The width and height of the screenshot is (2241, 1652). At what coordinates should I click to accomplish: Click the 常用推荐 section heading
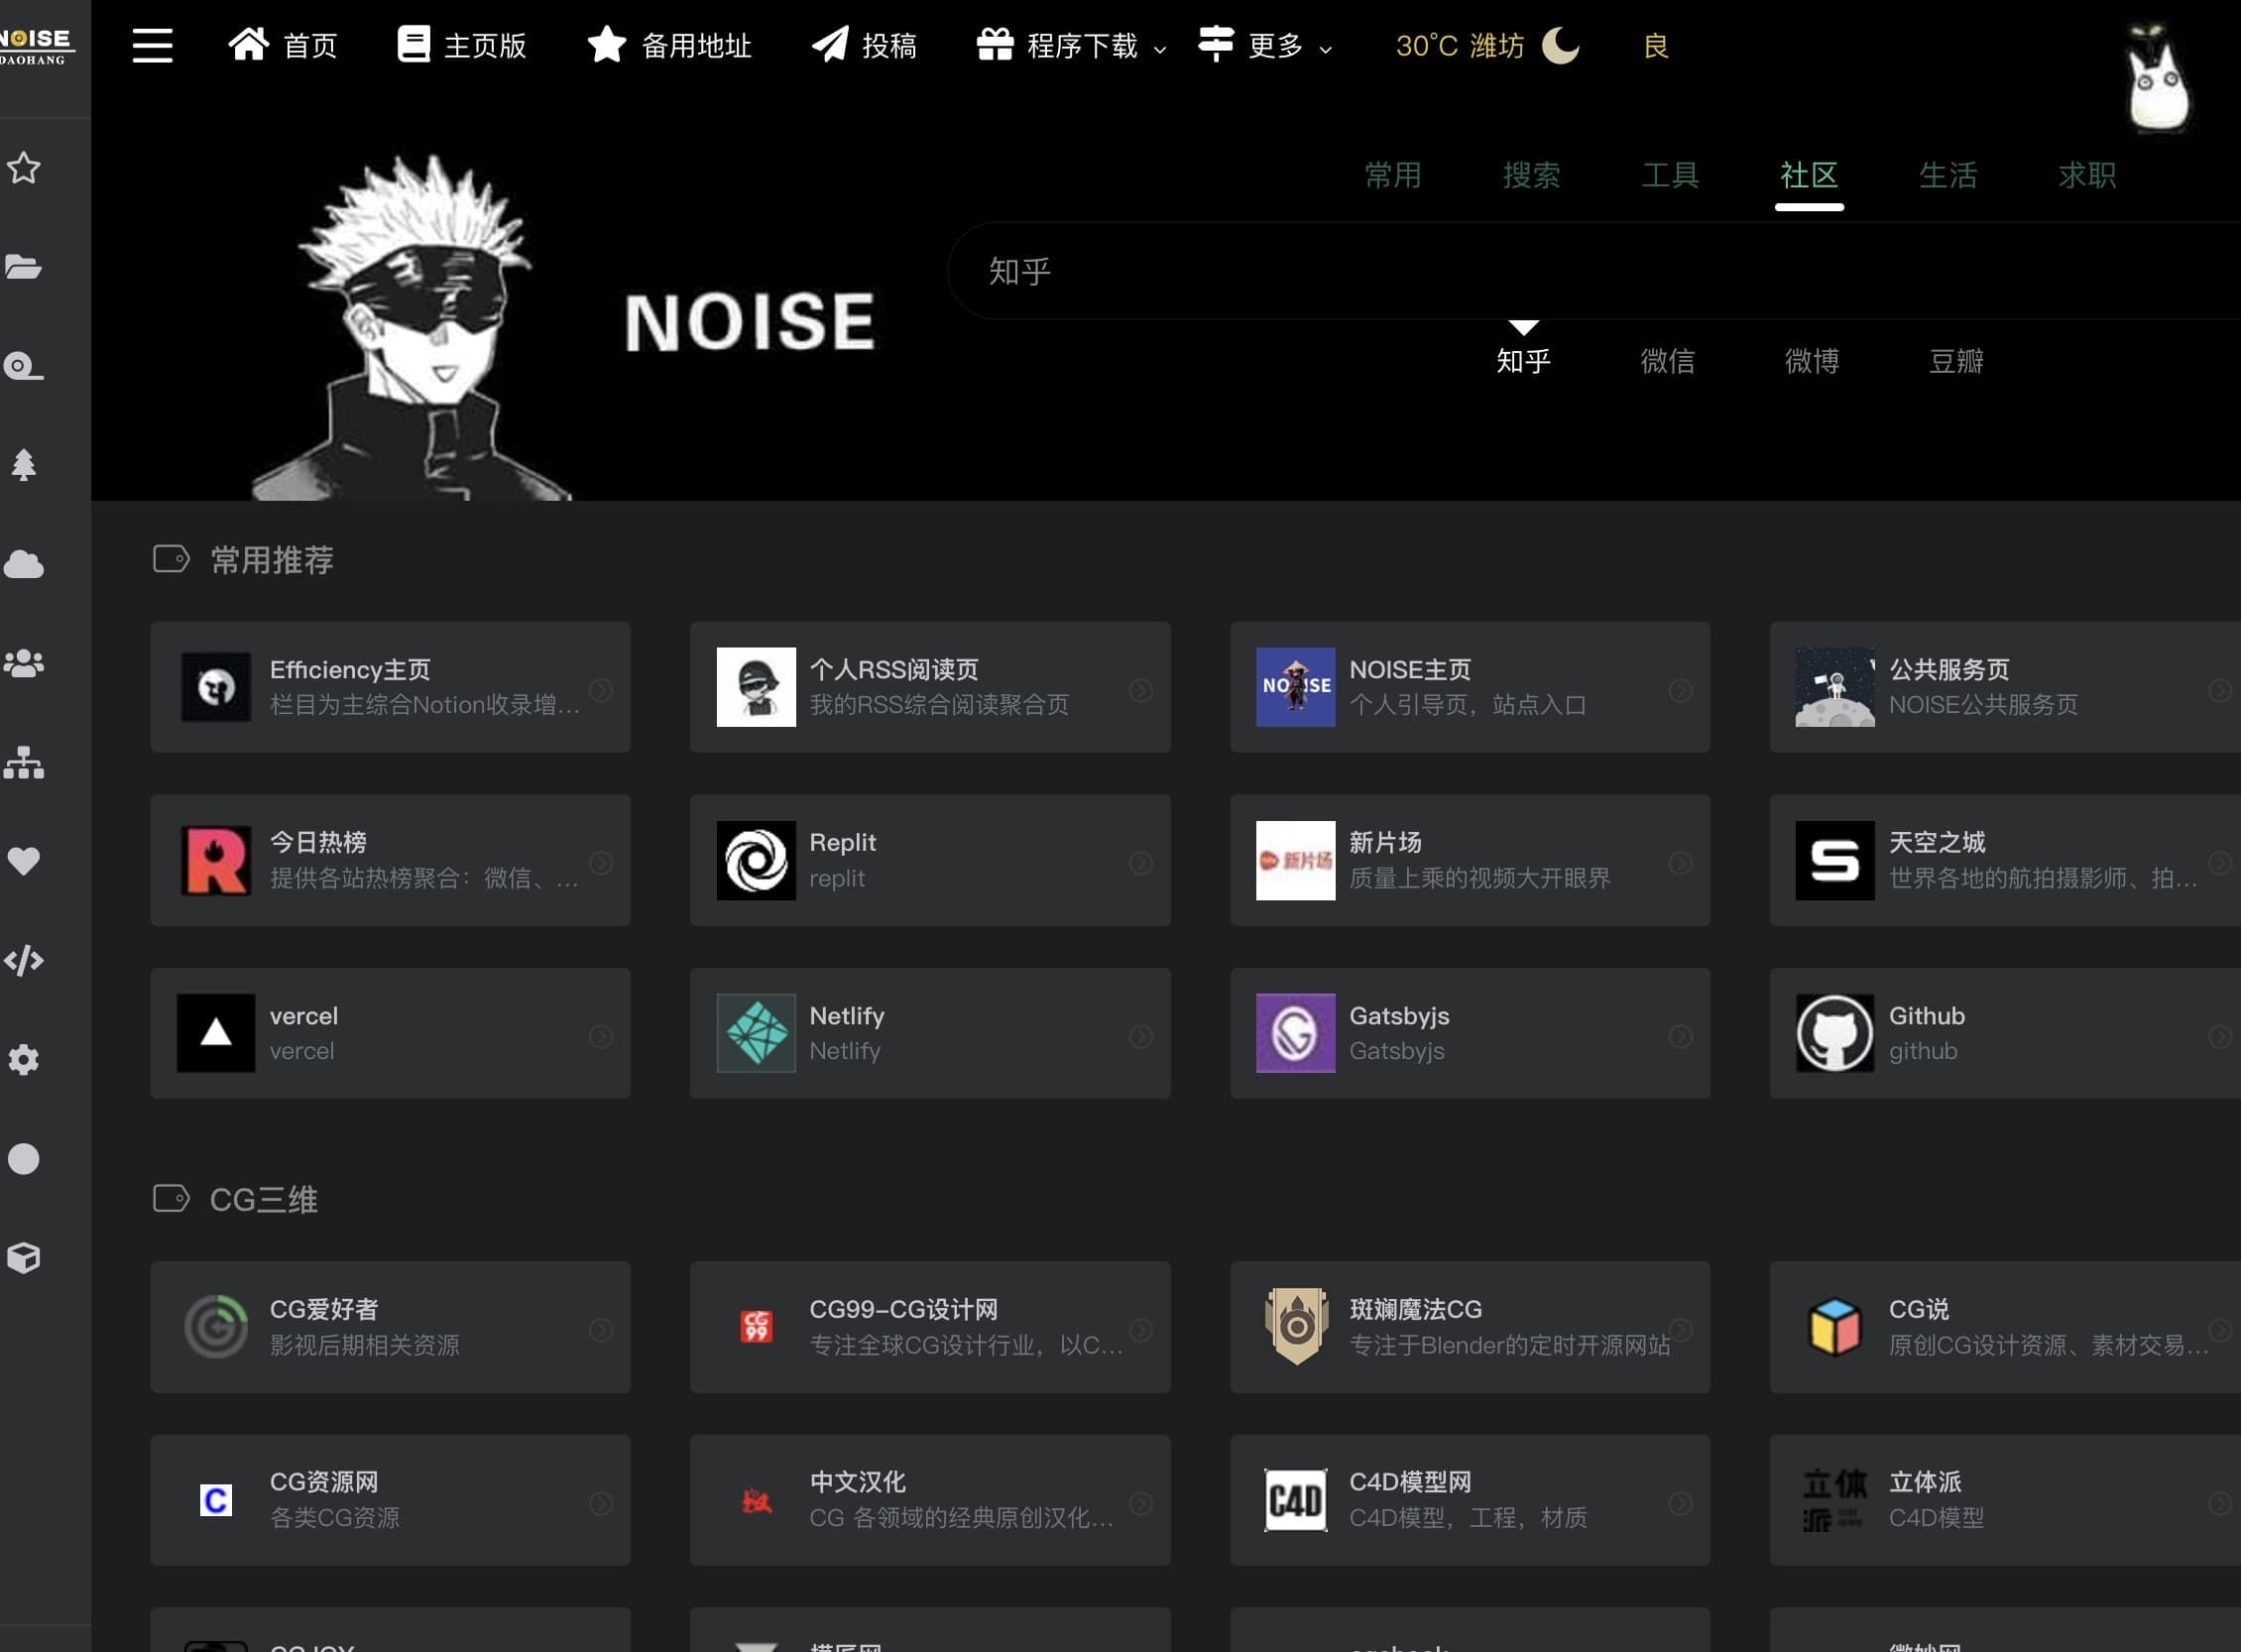pos(271,560)
